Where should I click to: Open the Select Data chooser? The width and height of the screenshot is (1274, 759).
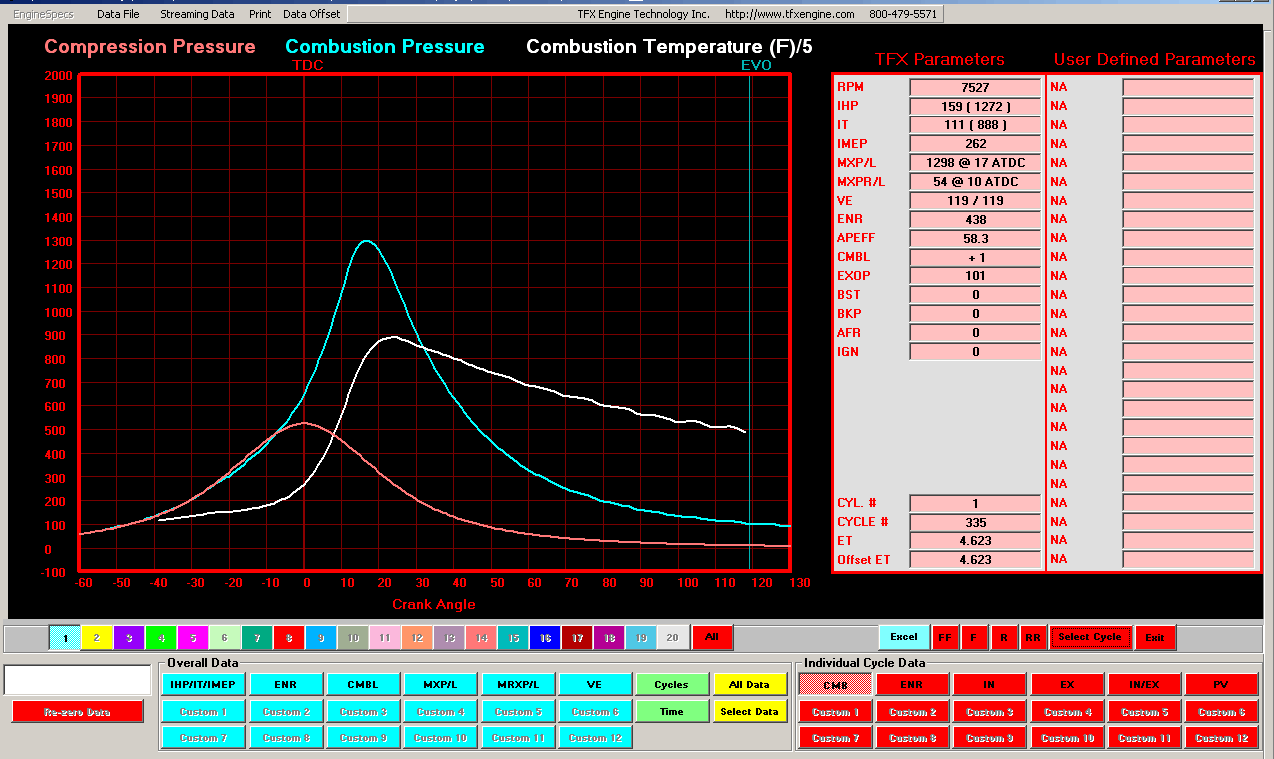749,711
